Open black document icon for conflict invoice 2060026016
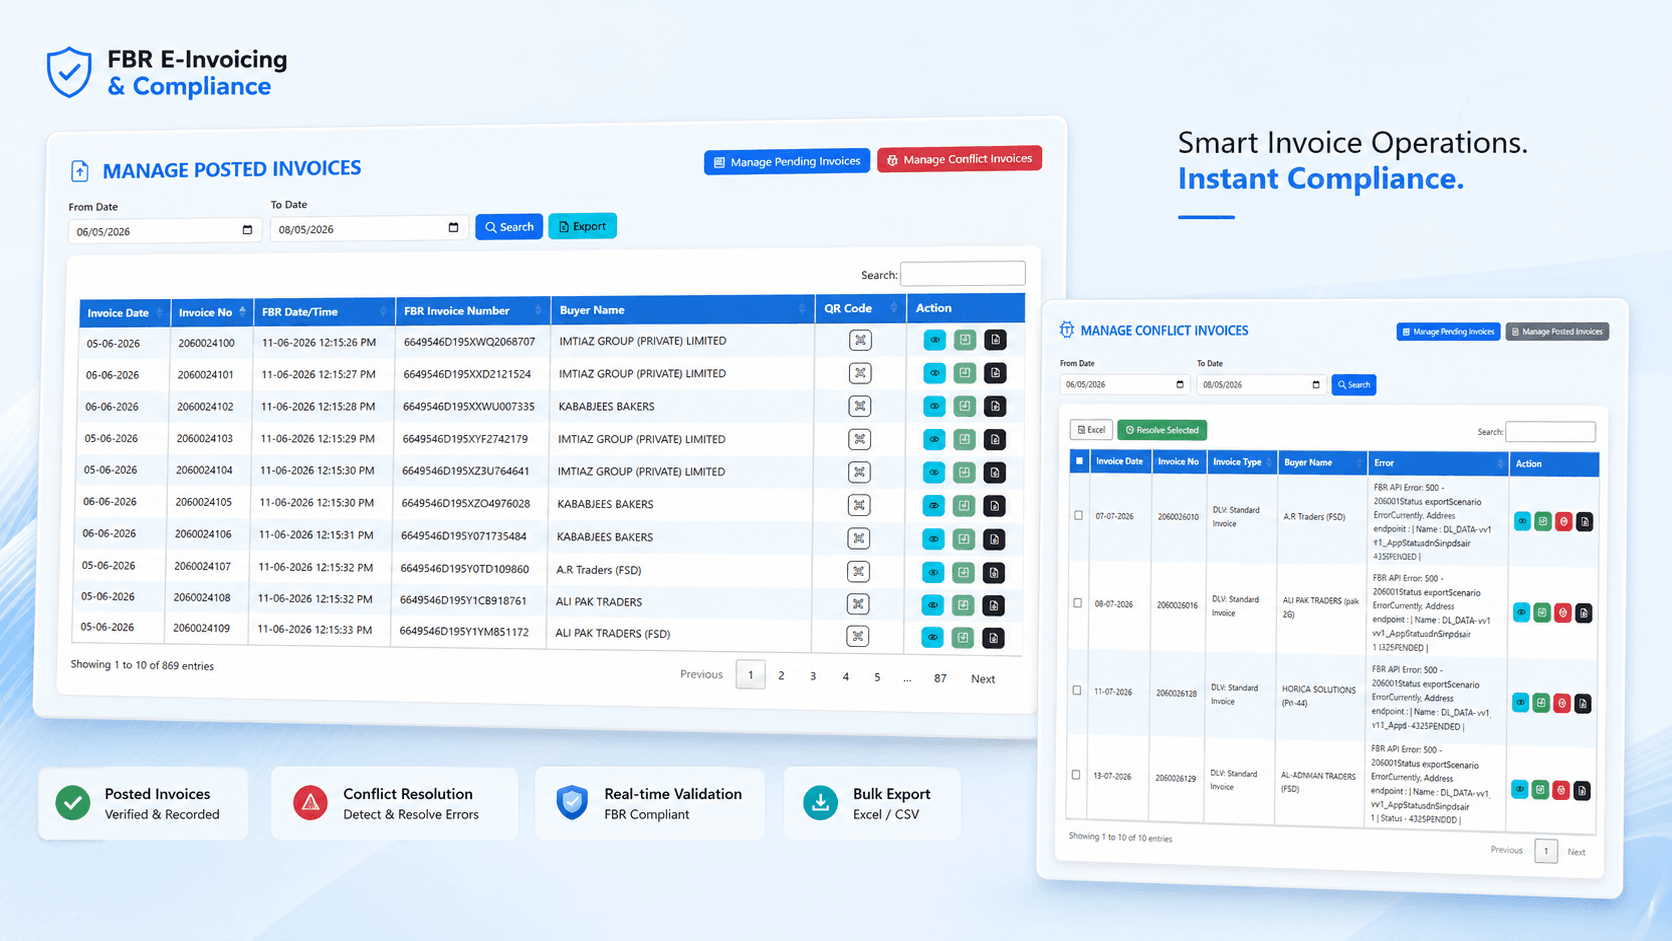Image resolution: width=1672 pixels, height=941 pixels. click(1584, 613)
